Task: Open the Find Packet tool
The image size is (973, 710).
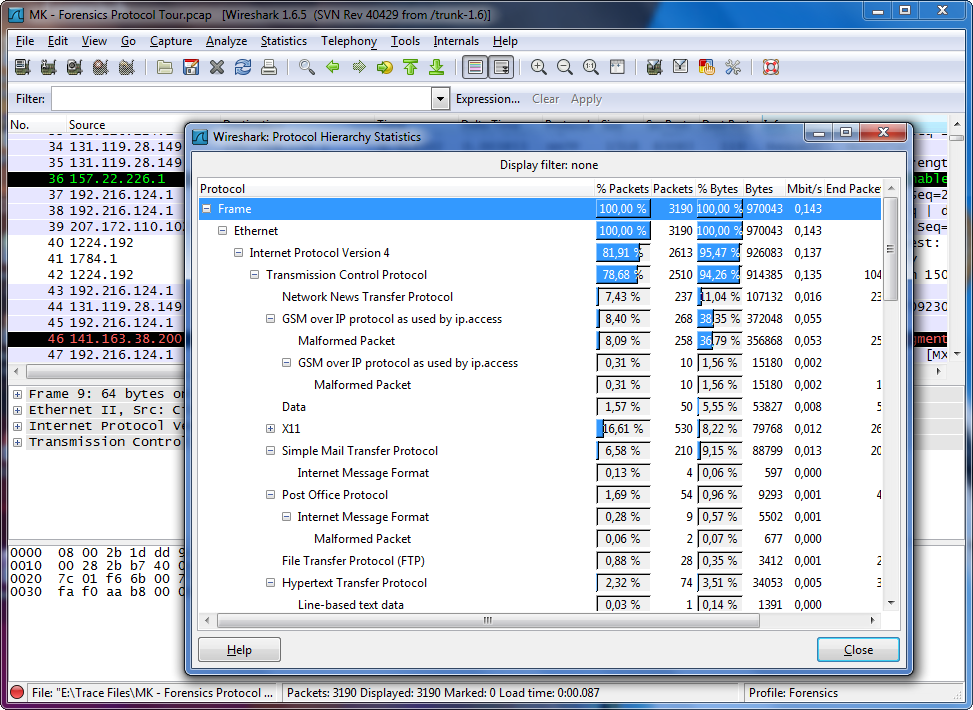Action: [306, 67]
